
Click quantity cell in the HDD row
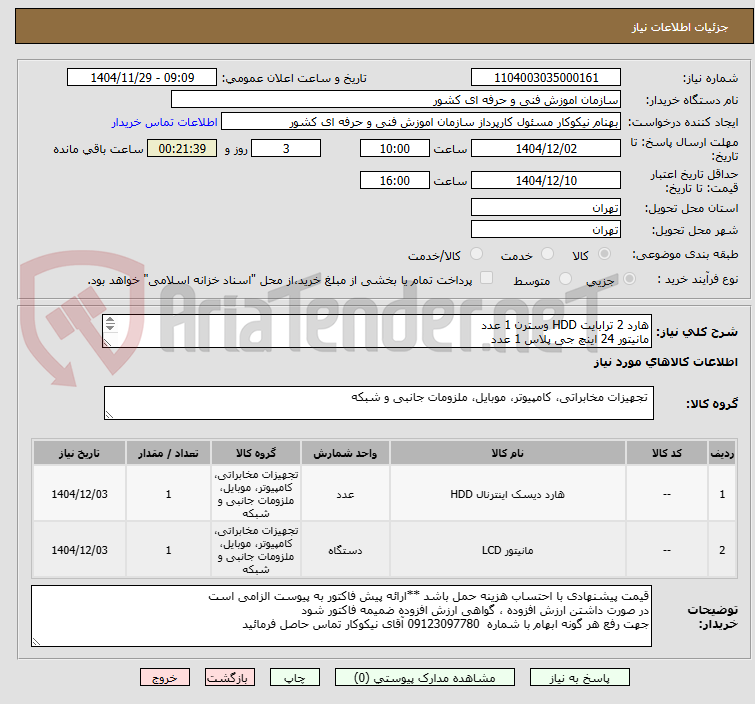[168, 494]
